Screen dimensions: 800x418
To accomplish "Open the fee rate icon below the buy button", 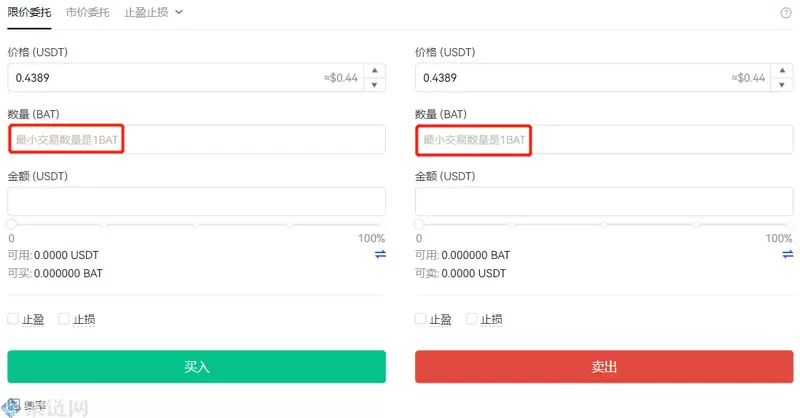I will tap(14, 405).
